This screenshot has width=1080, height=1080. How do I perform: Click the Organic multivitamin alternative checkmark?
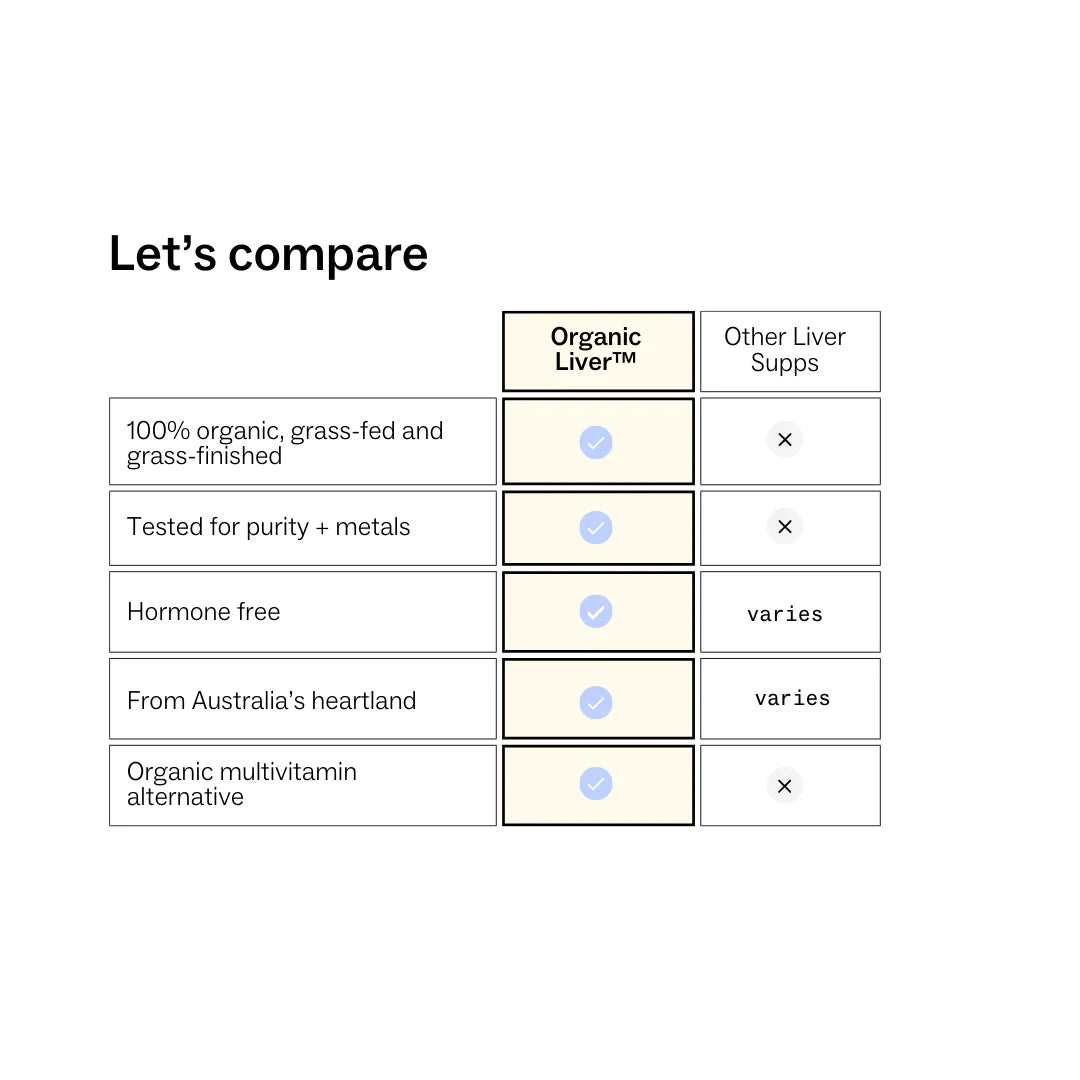(x=596, y=784)
